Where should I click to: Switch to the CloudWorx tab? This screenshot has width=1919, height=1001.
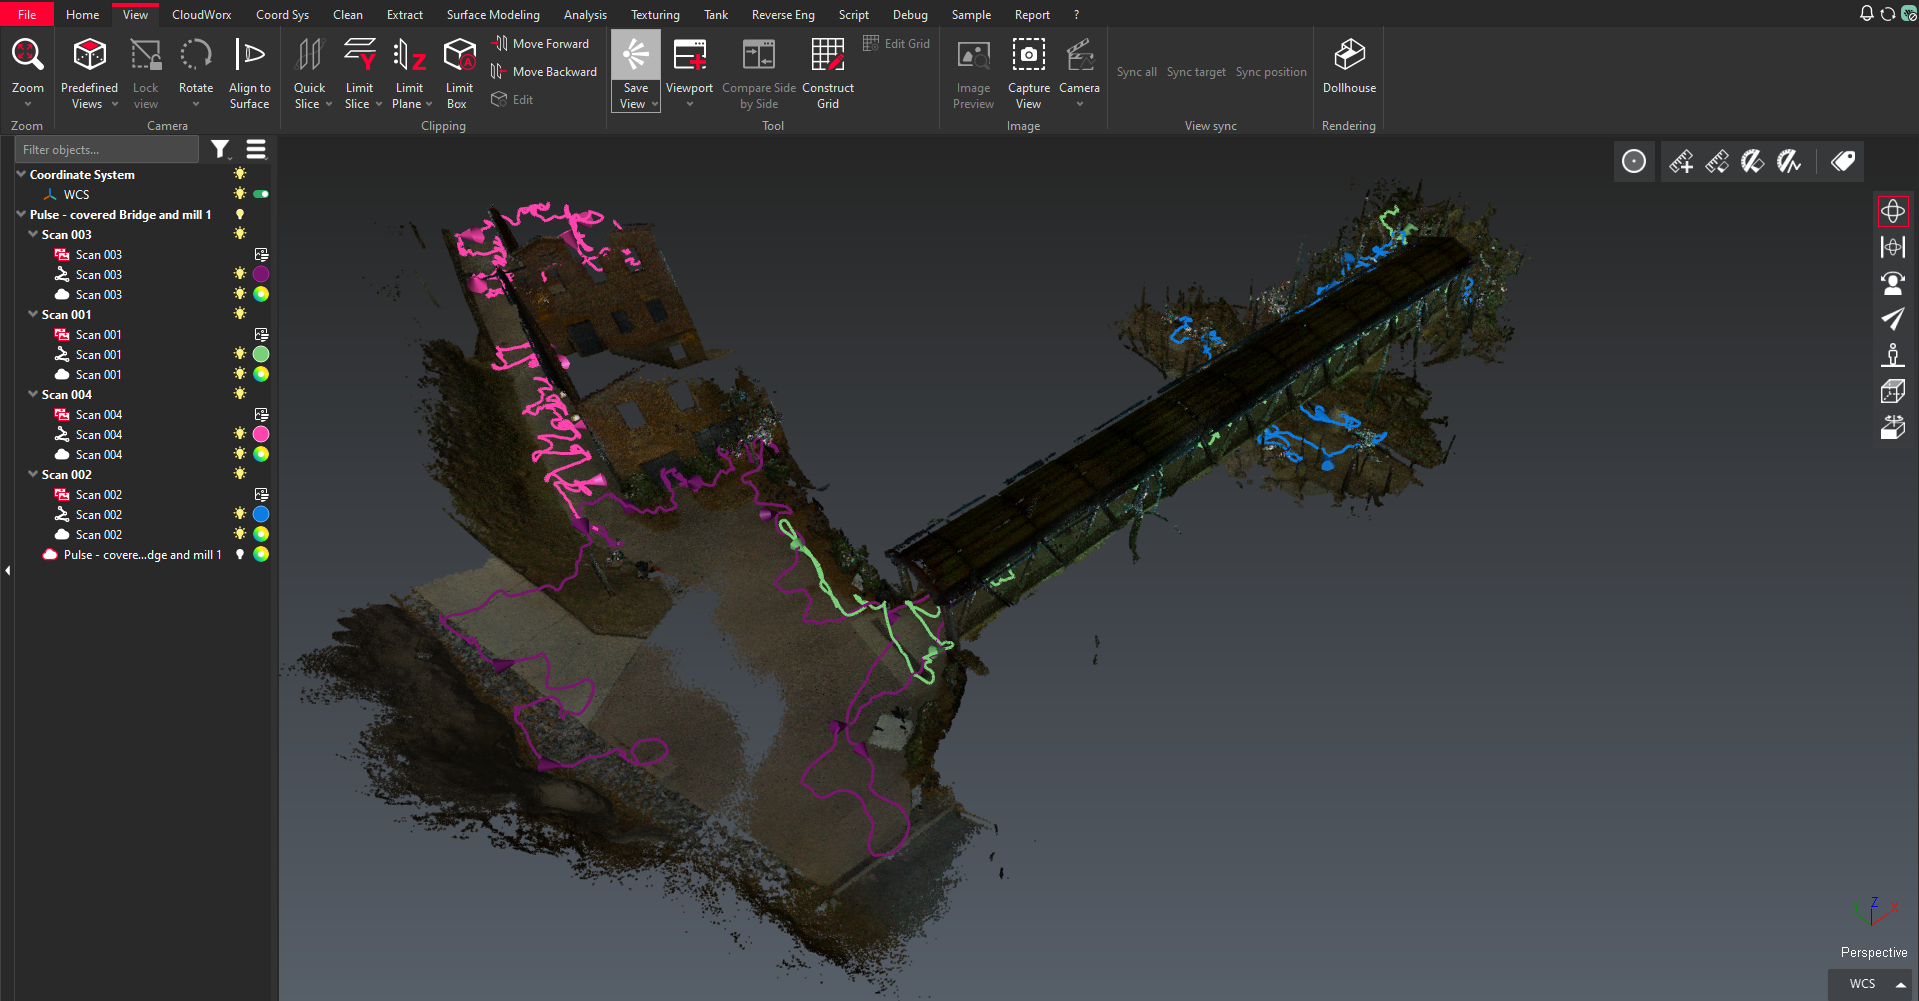pyautogui.click(x=201, y=15)
